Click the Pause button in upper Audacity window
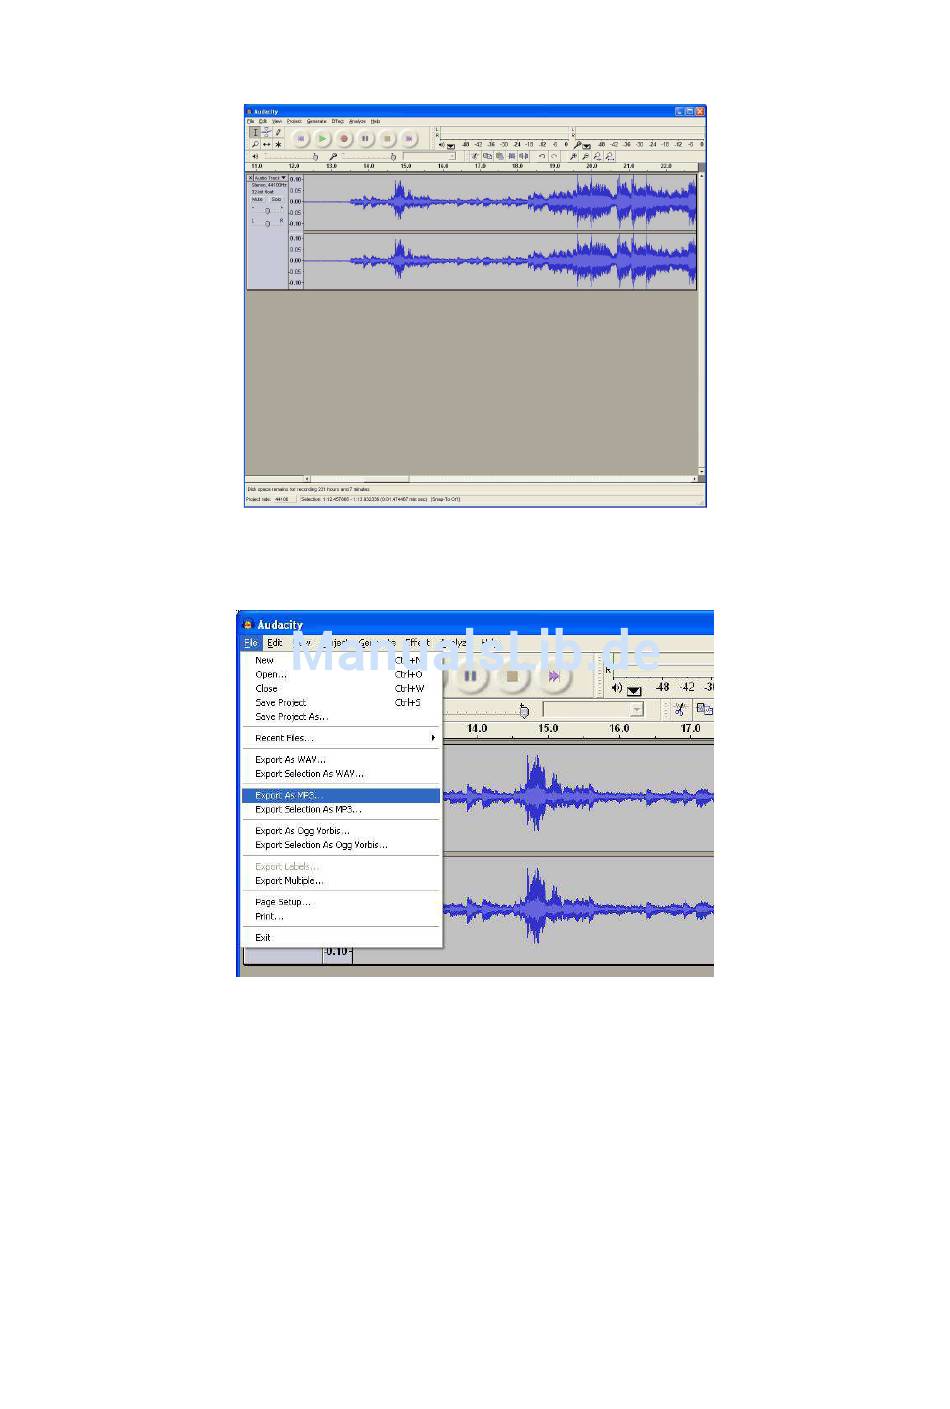Image resolution: width=950 pixels, height=1409 pixels. tap(366, 139)
